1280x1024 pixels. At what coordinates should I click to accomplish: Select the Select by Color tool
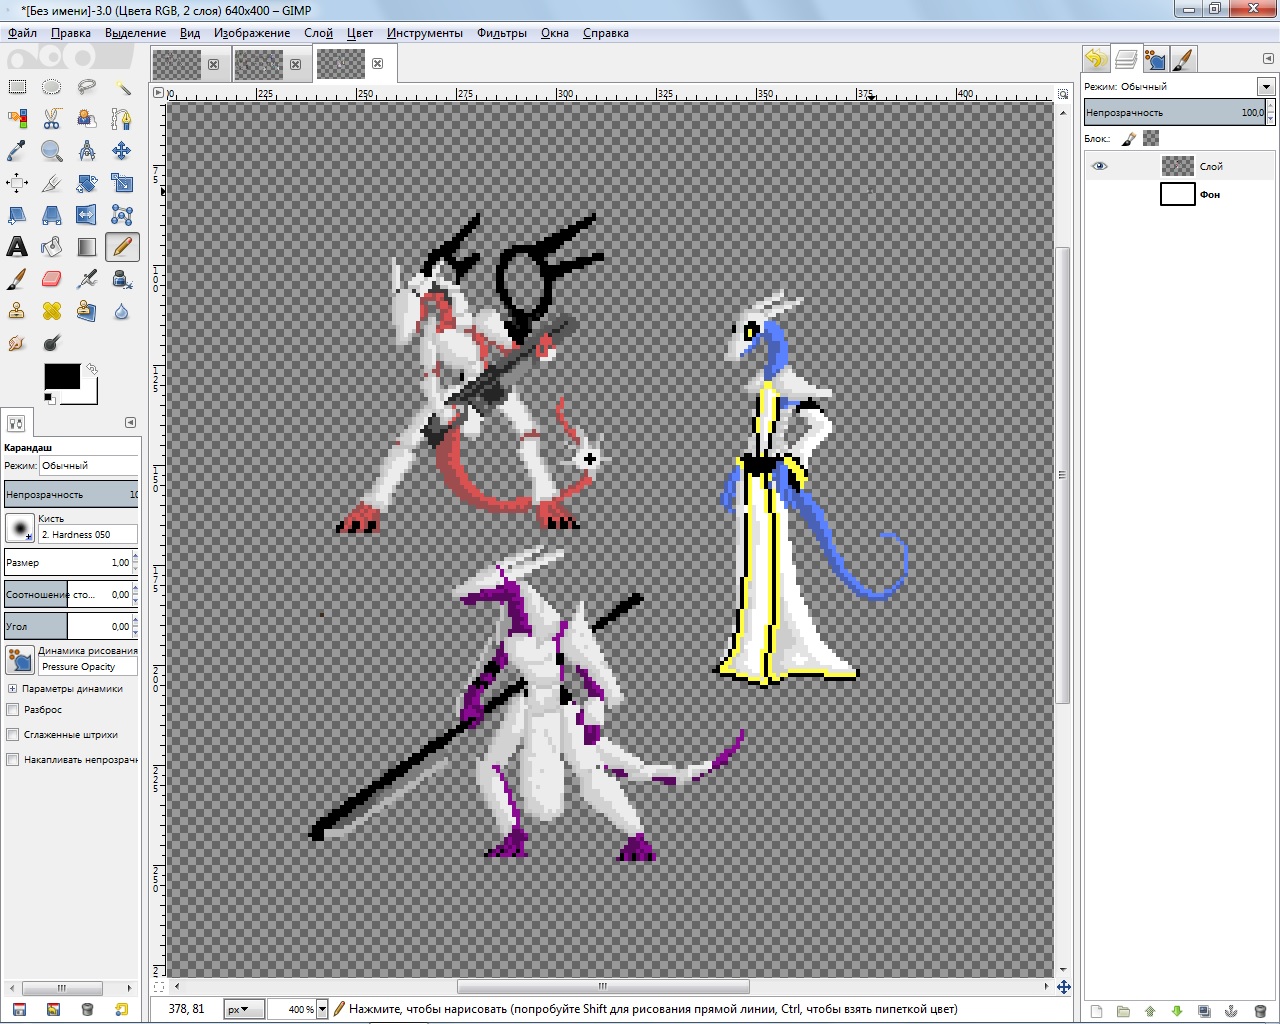pos(17,119)
